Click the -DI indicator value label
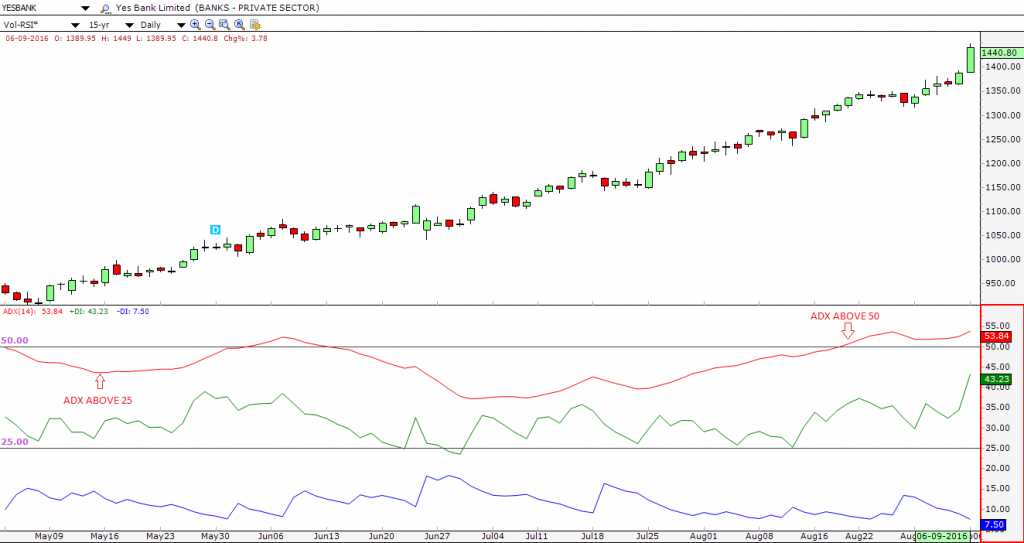This screenshot has width=1024, height=543. [134, 312]
